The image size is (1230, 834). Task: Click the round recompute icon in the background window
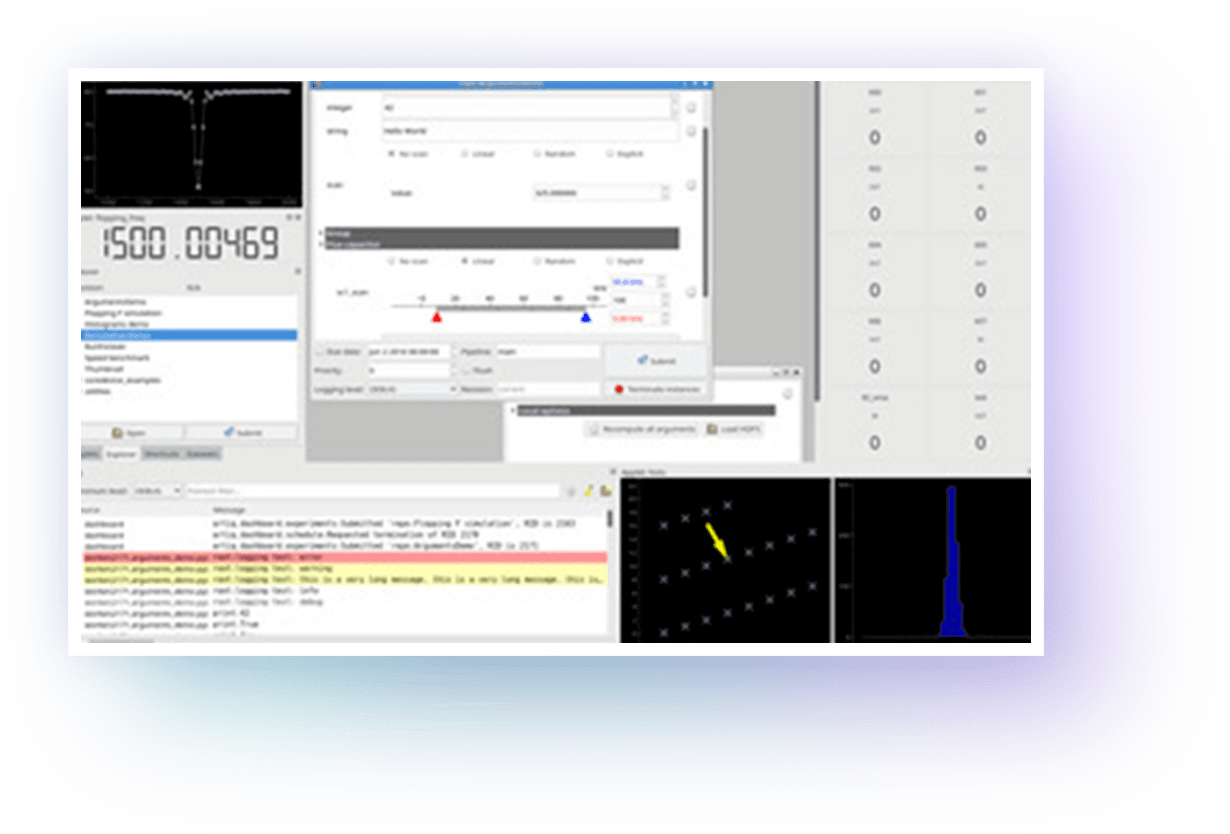pyautogui.click(x=788, y=394)
